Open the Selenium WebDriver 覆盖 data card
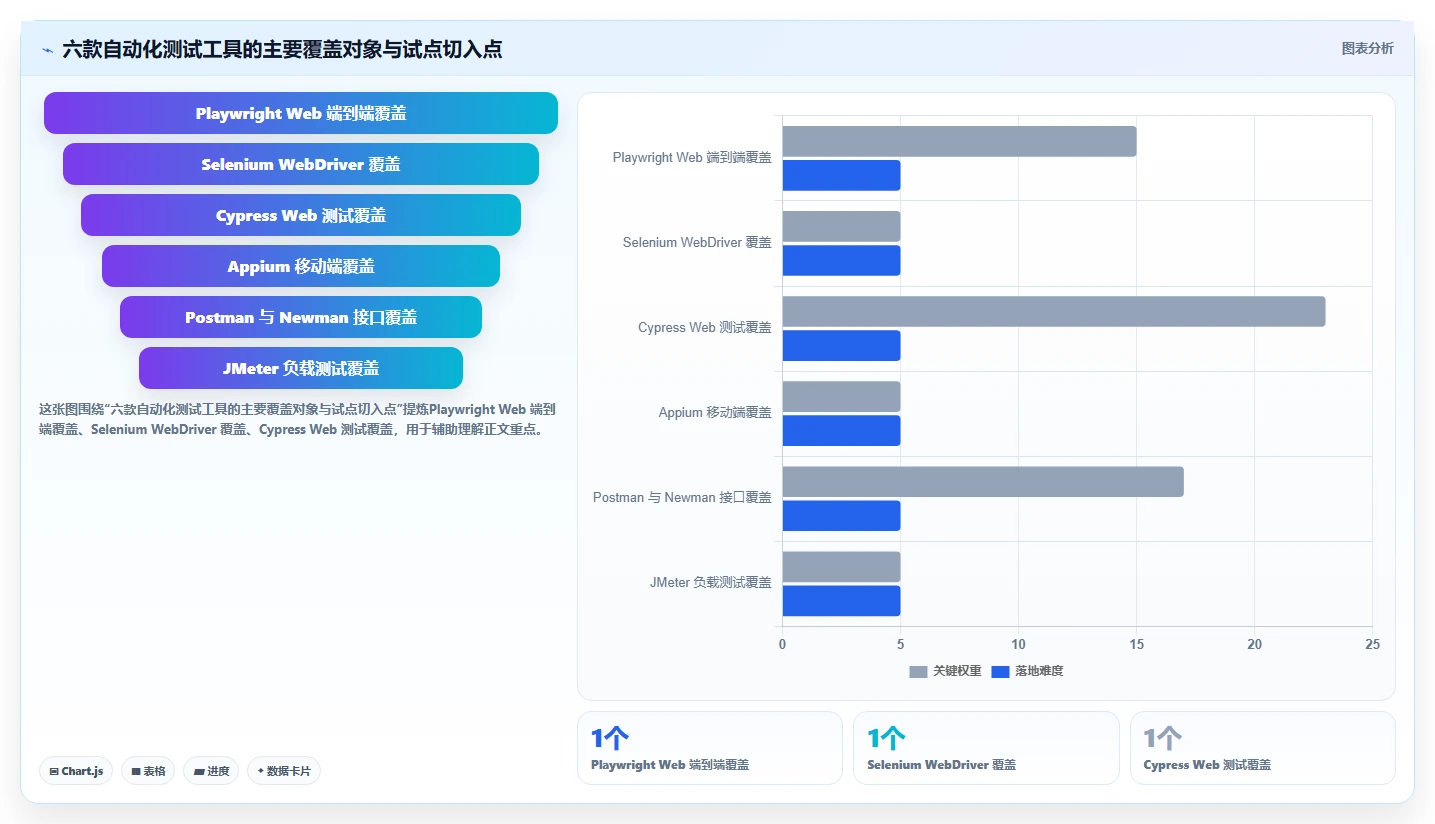The image size is (1435, 824). [986, 748]
